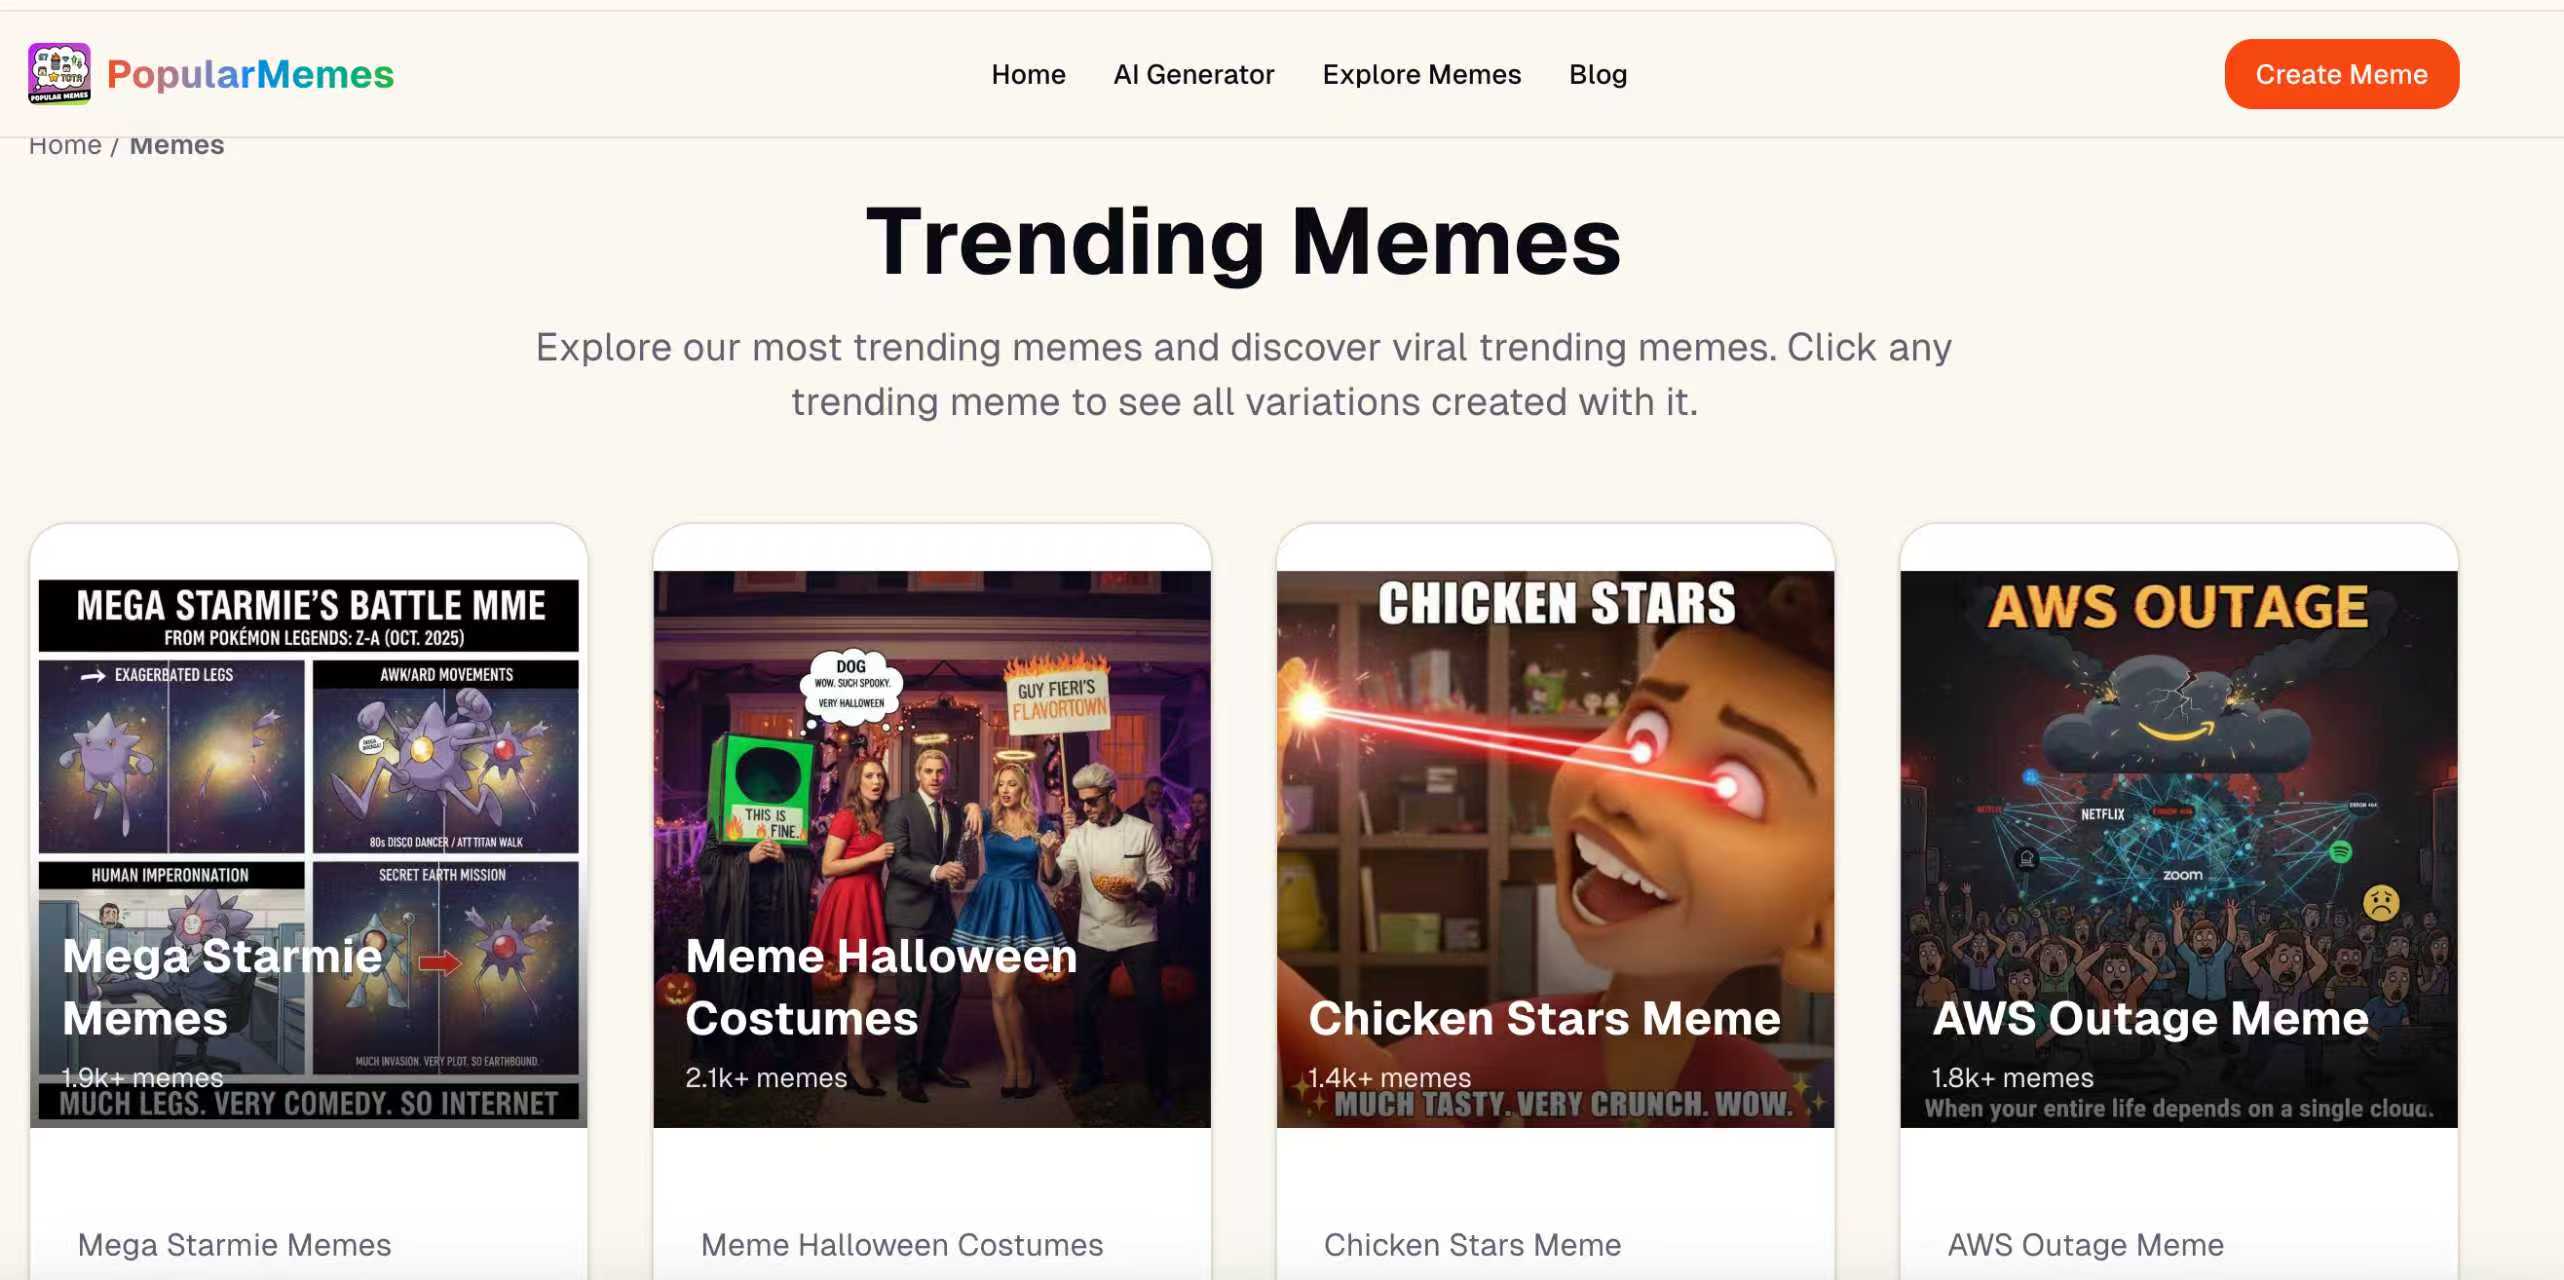Click the AWS Outage Meme overlay title
Viewport: 2564px width, 1280px height.
click(x=2150, y=1018)
